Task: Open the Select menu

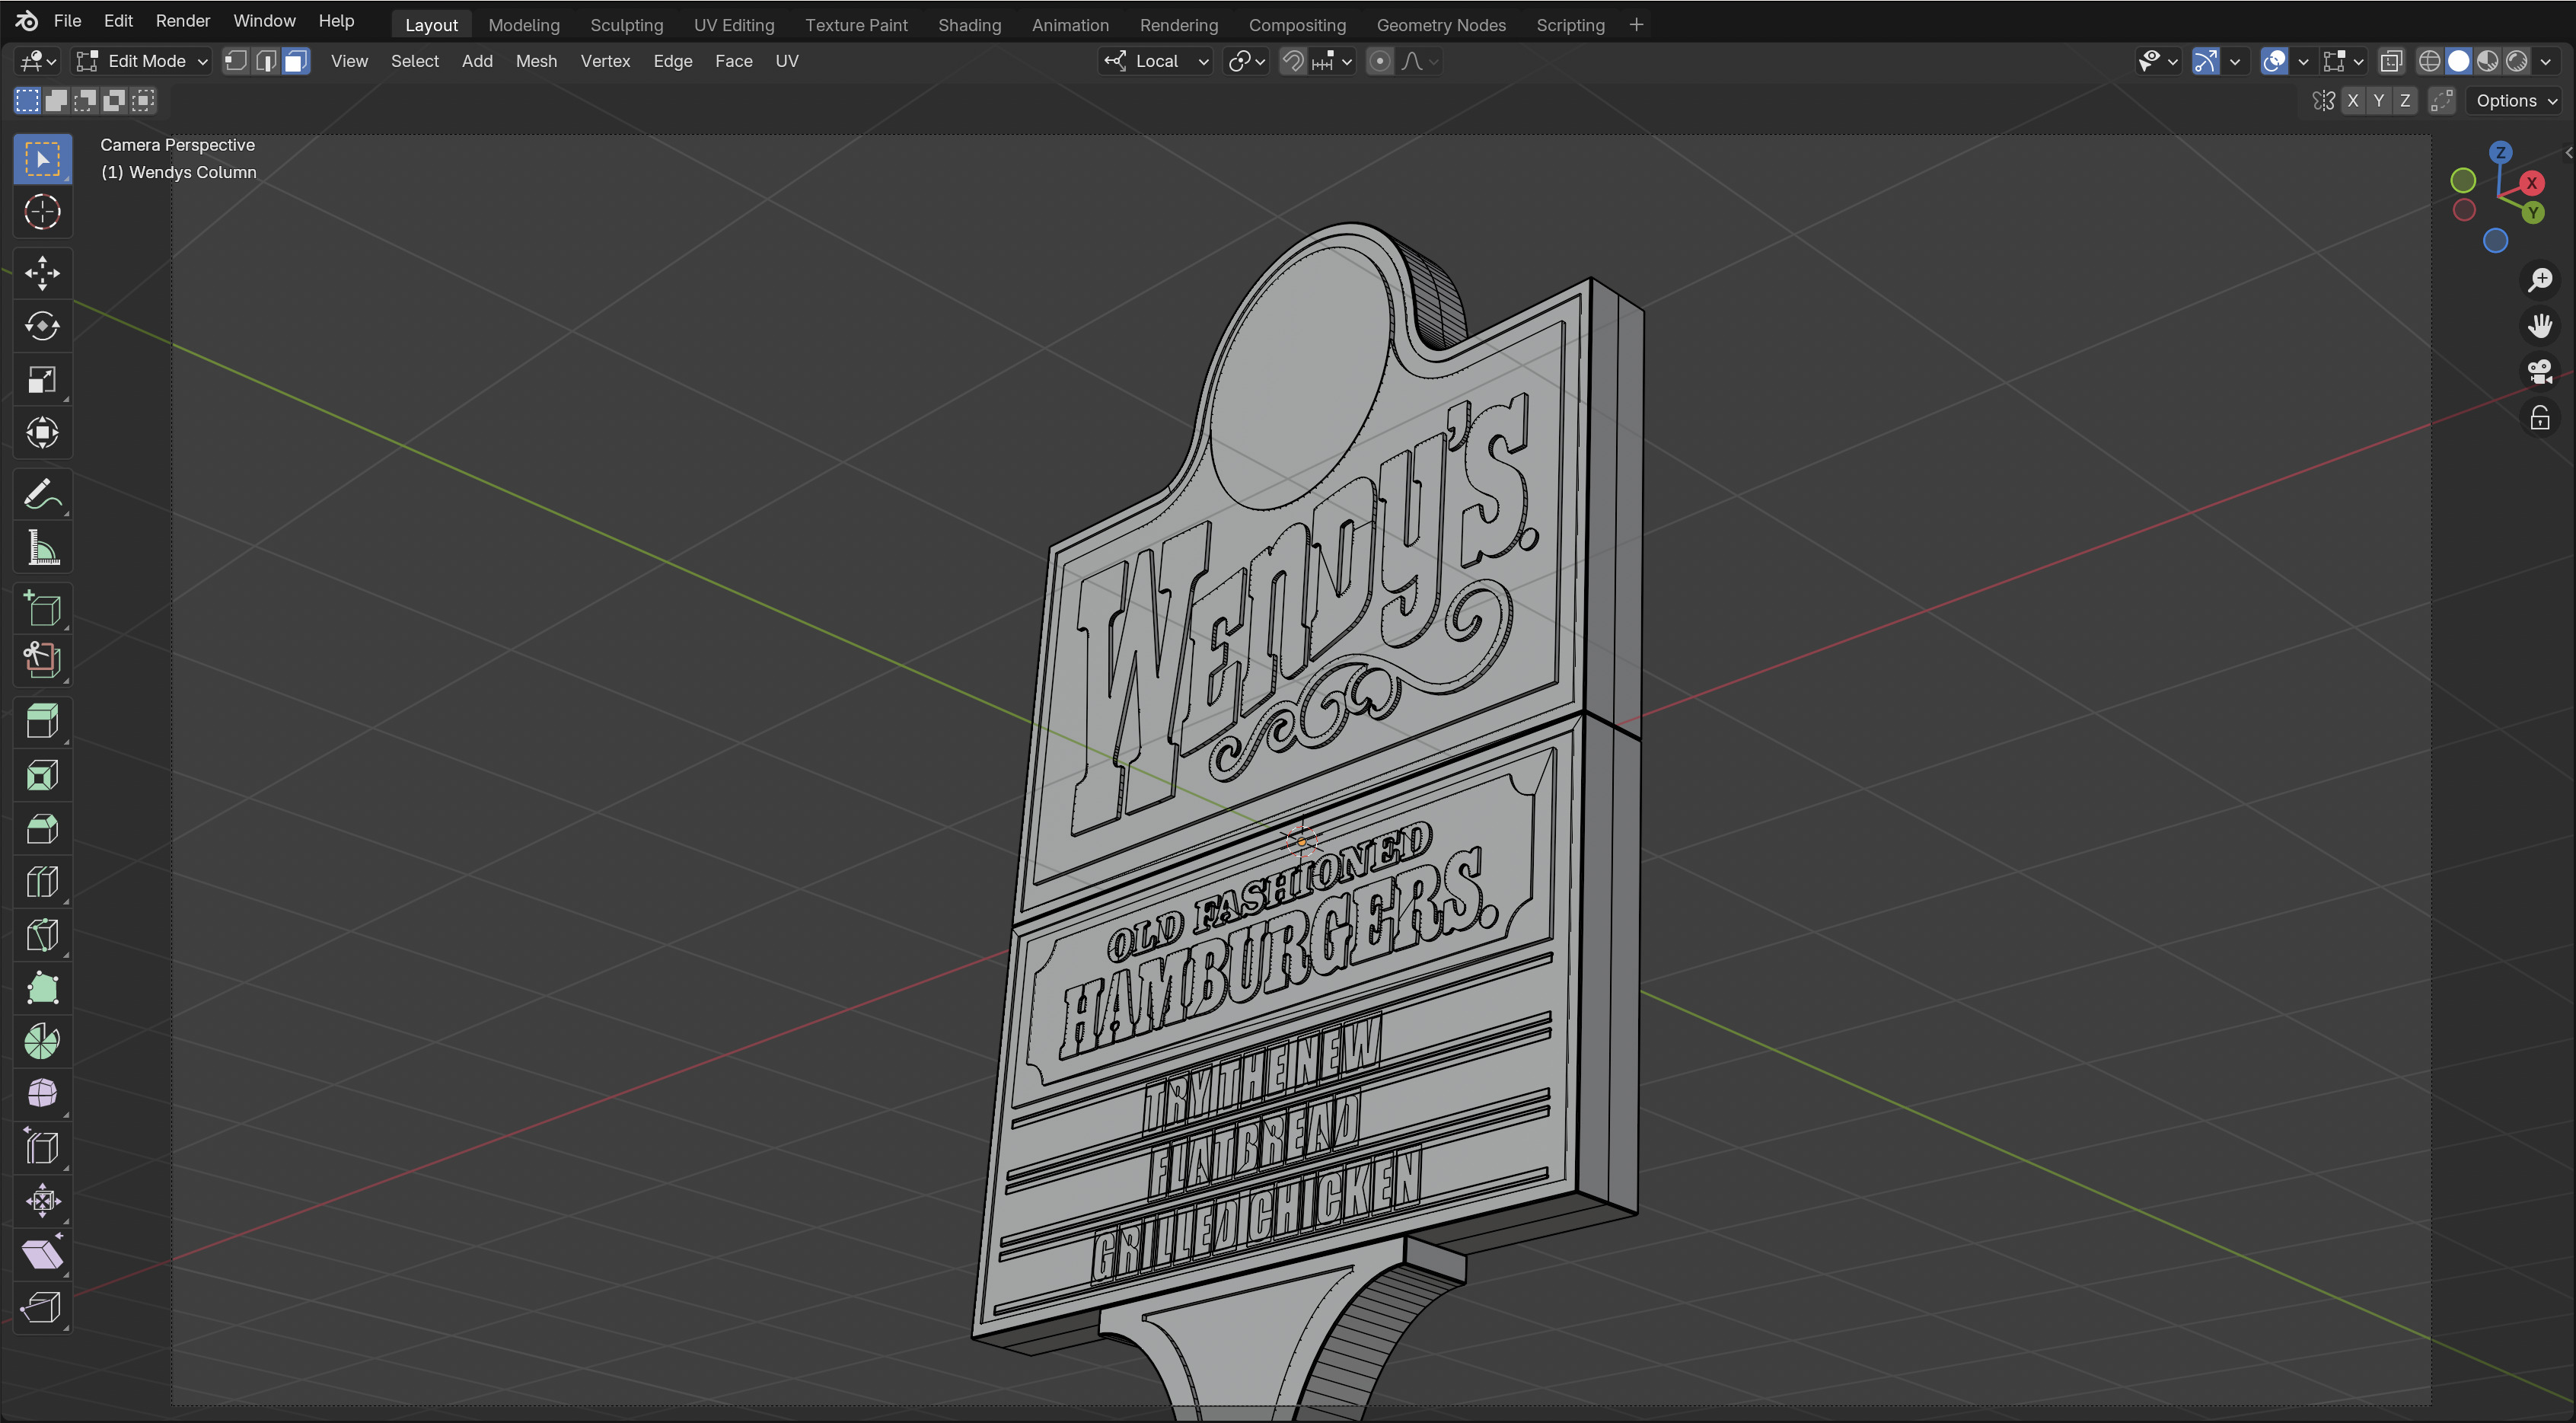Action: tap(414, 61)
